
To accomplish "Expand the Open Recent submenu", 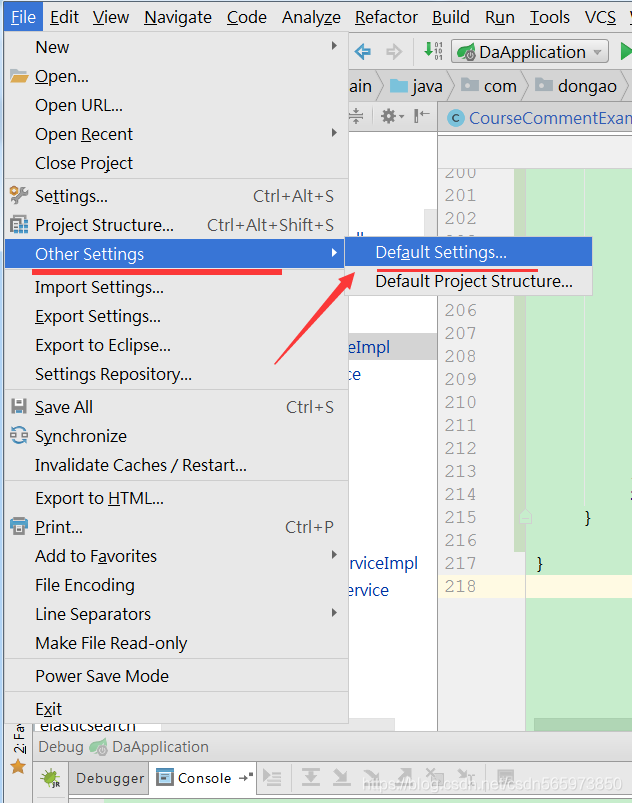I will click(177, 134).
